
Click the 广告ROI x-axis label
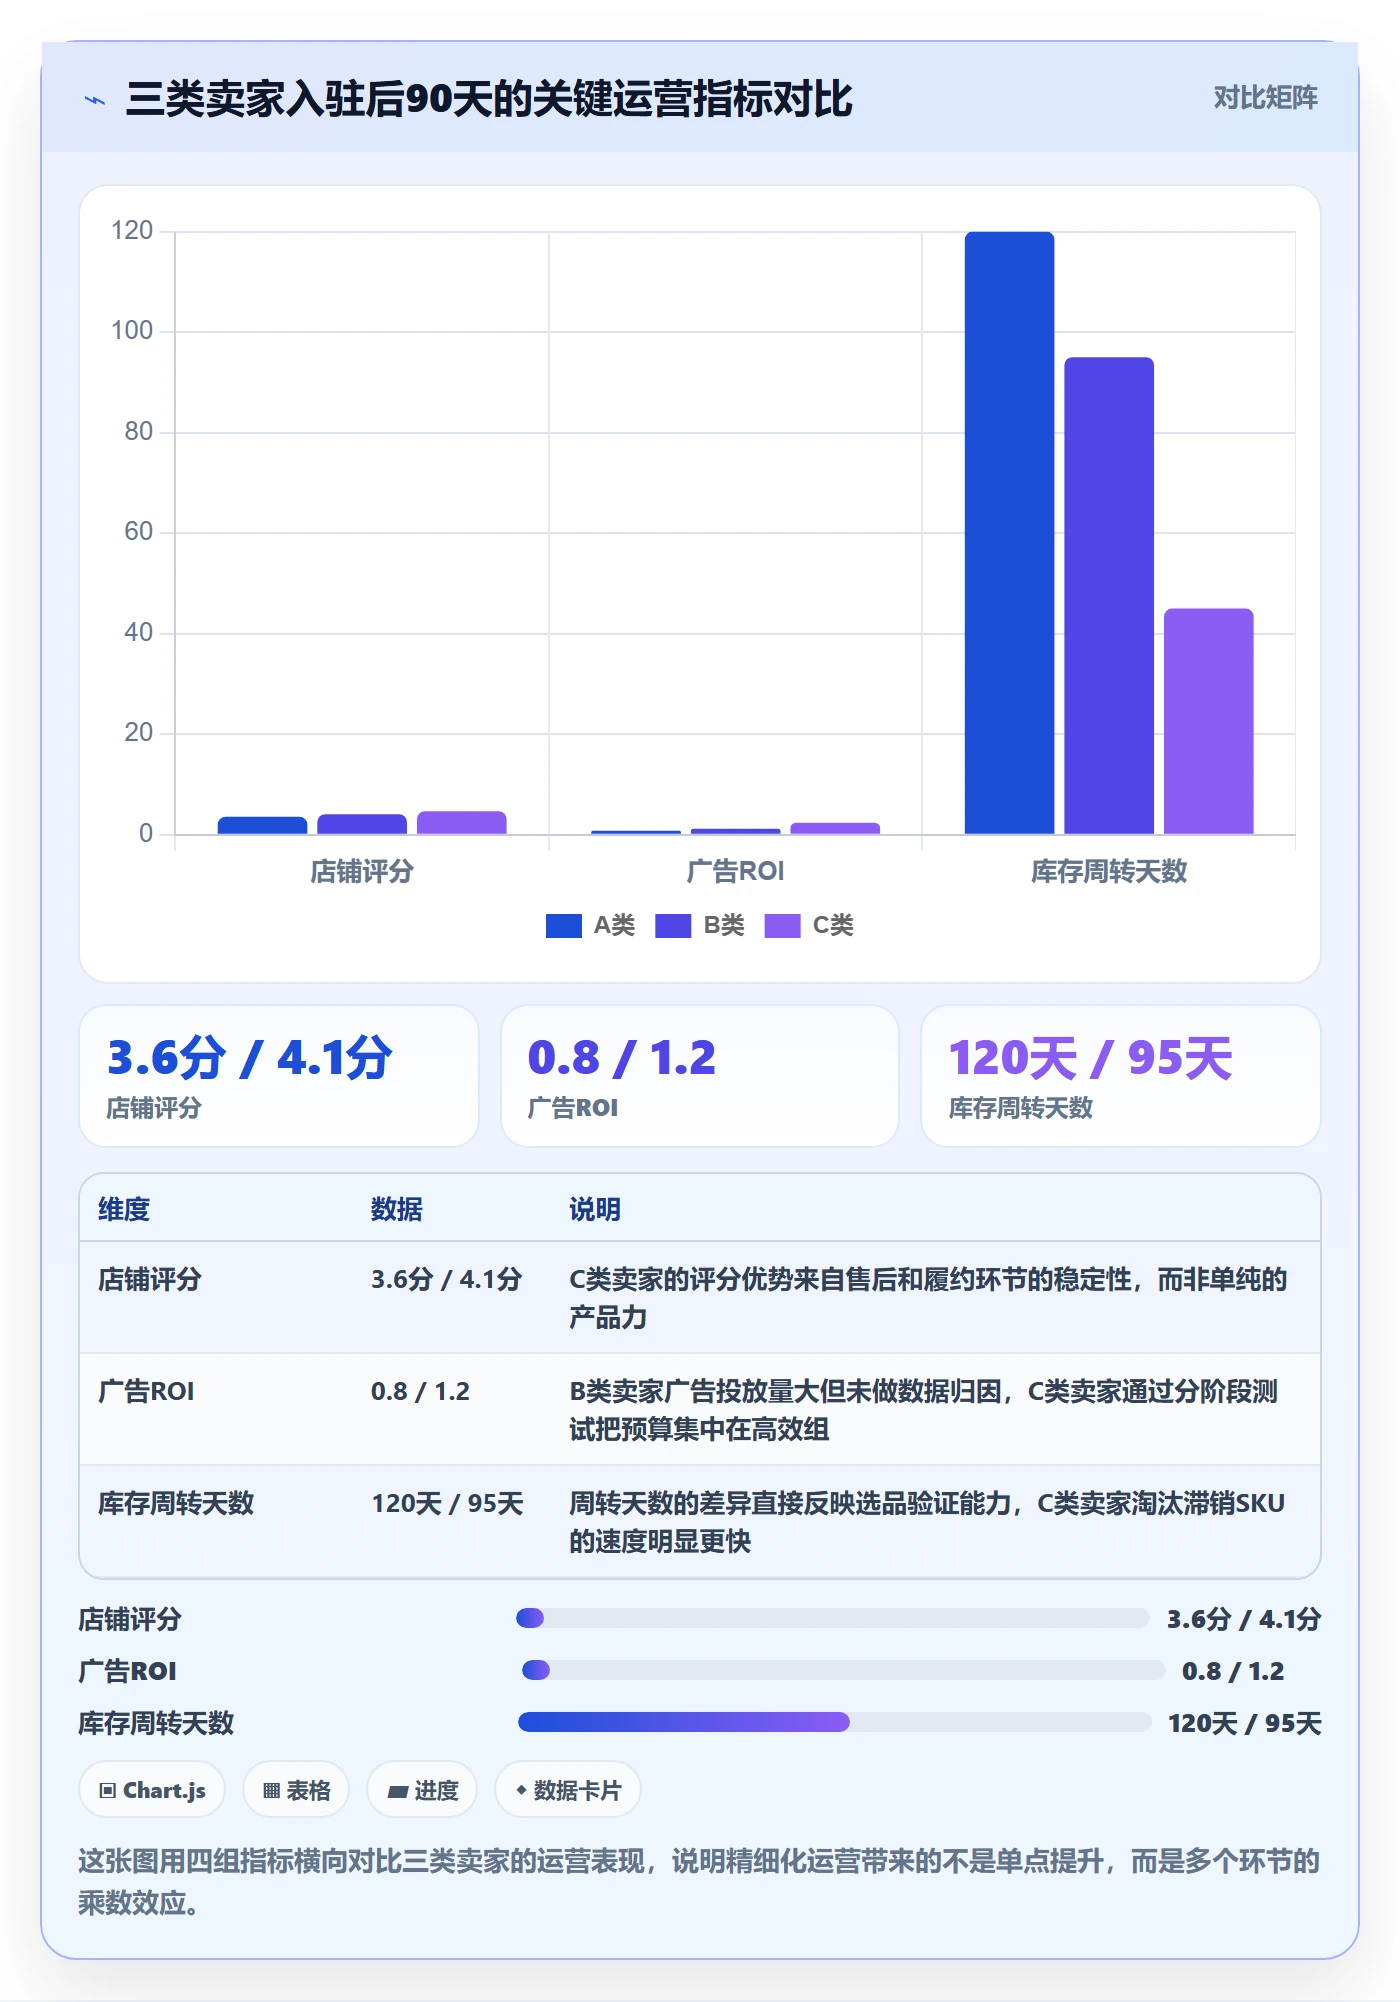pyautogui.click(x=735, y=871)
